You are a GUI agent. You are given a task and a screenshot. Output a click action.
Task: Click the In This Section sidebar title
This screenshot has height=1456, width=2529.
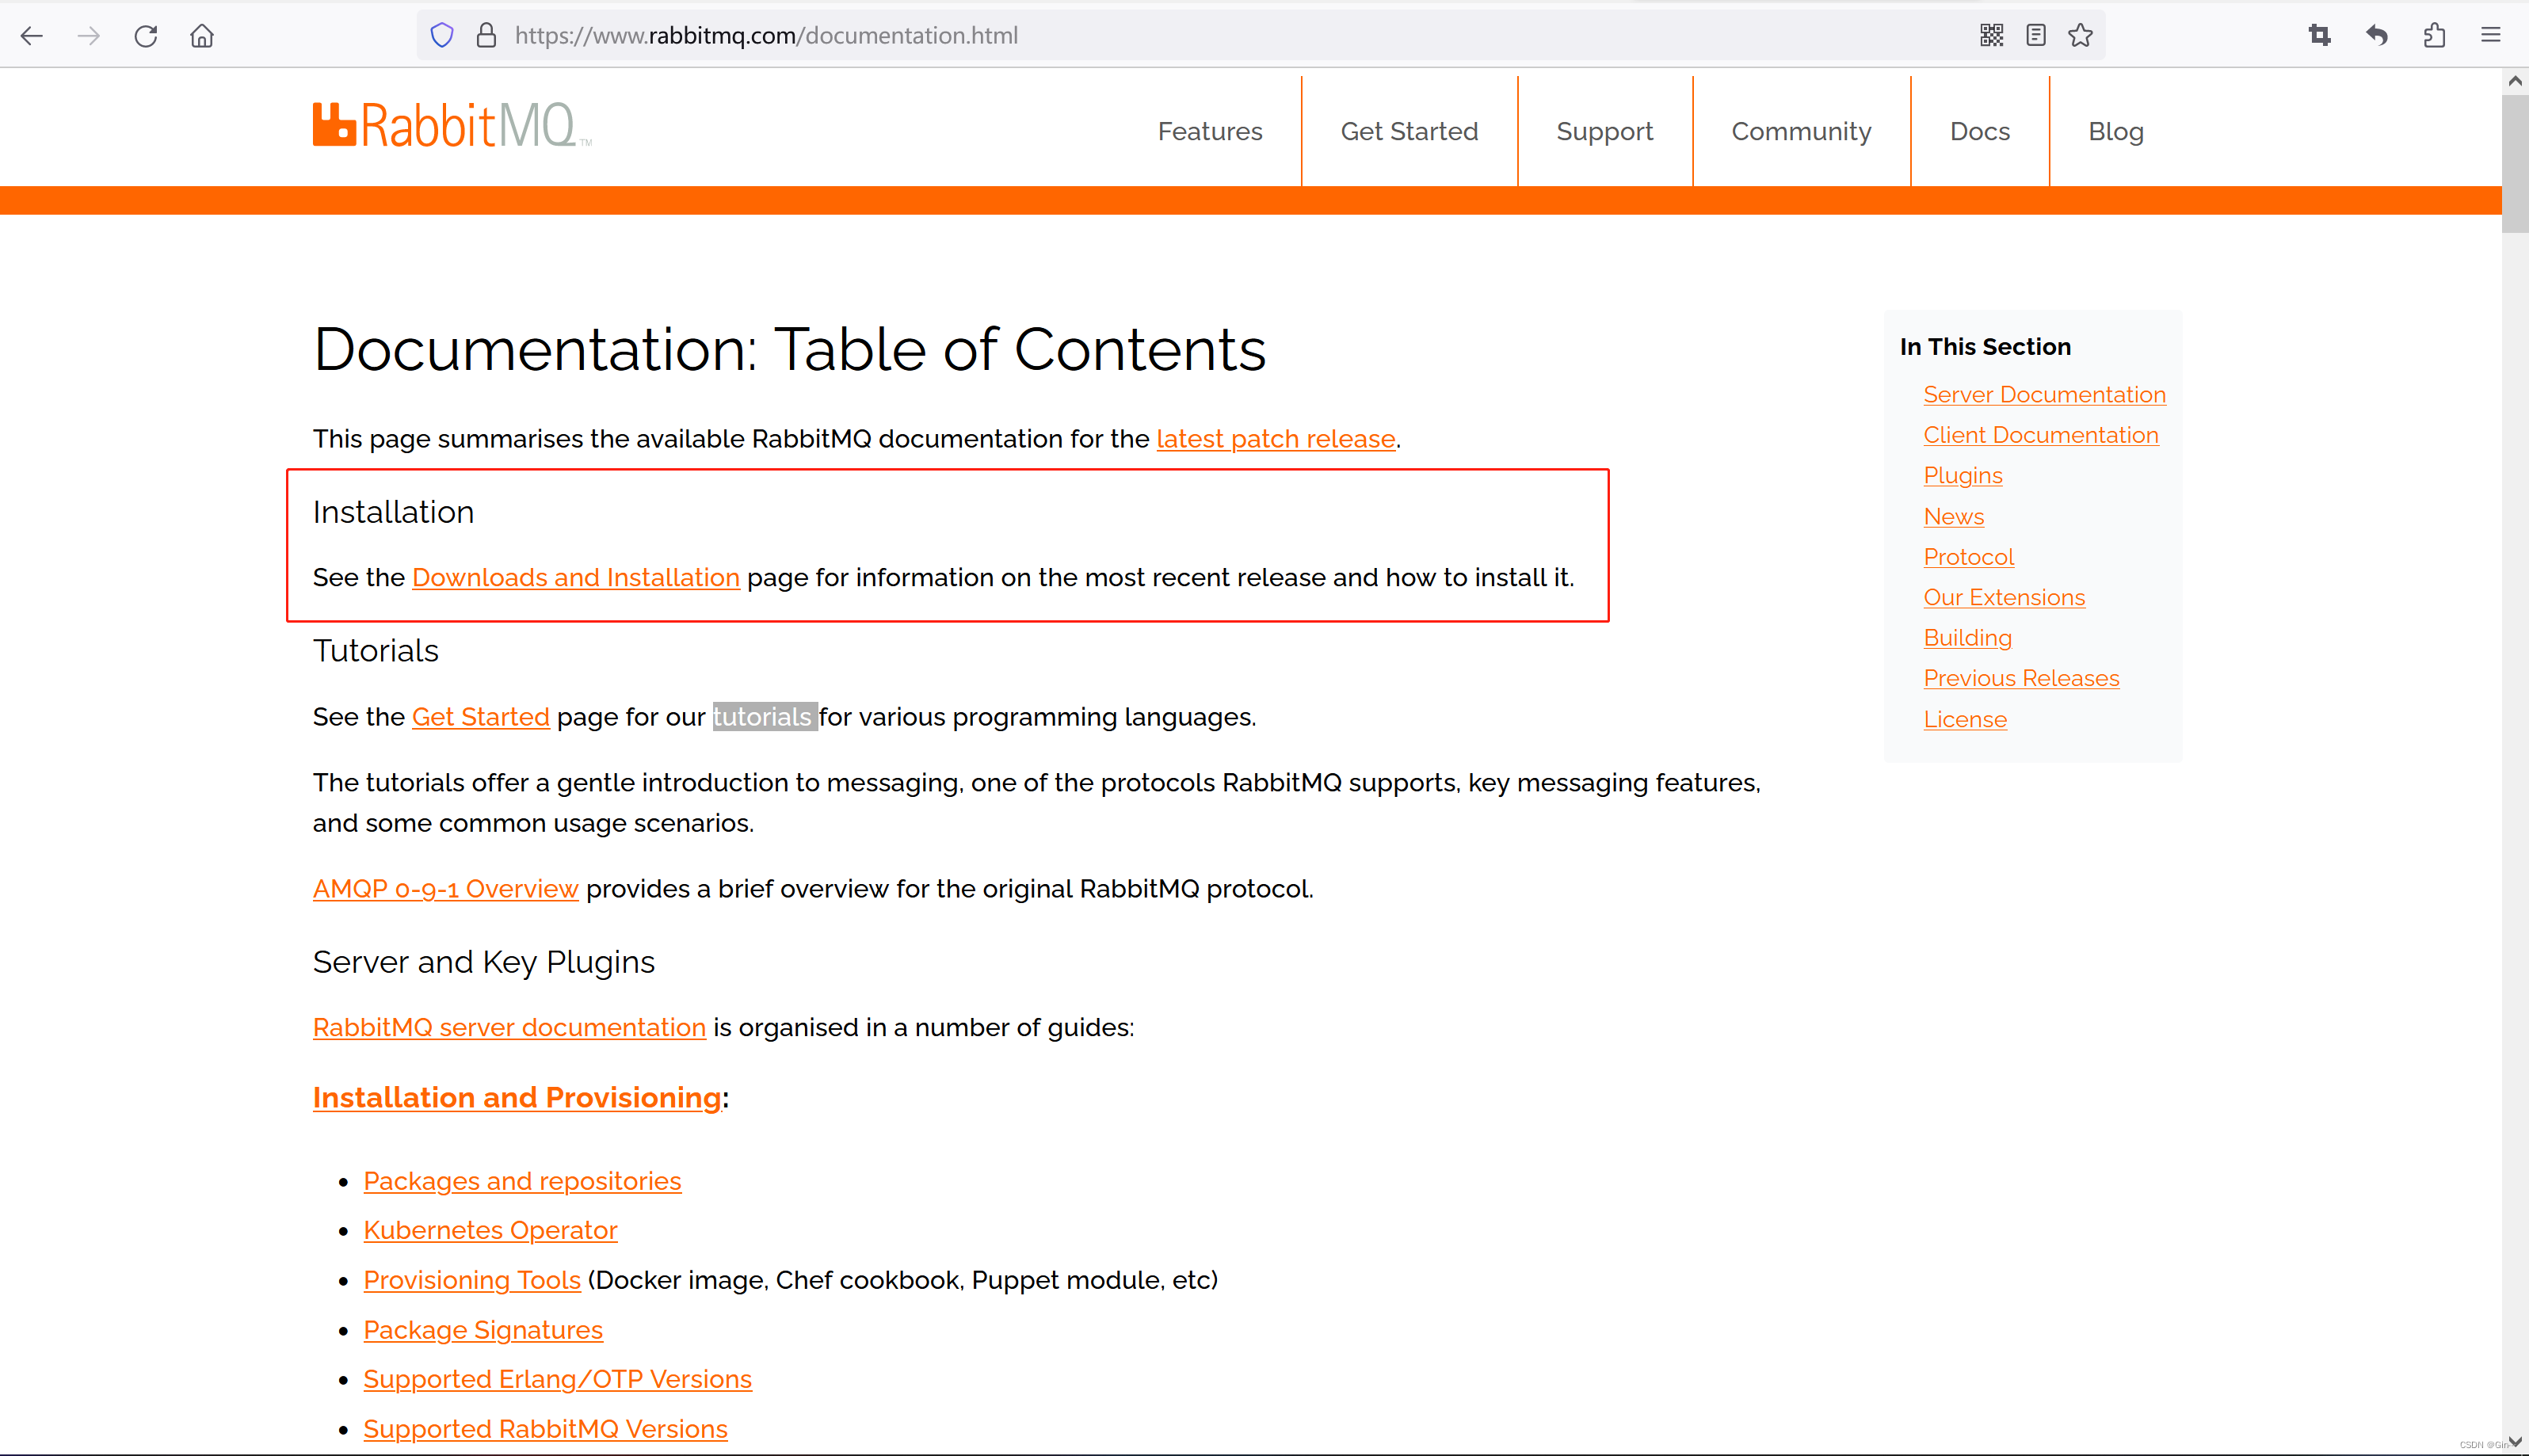[1986, 347]
